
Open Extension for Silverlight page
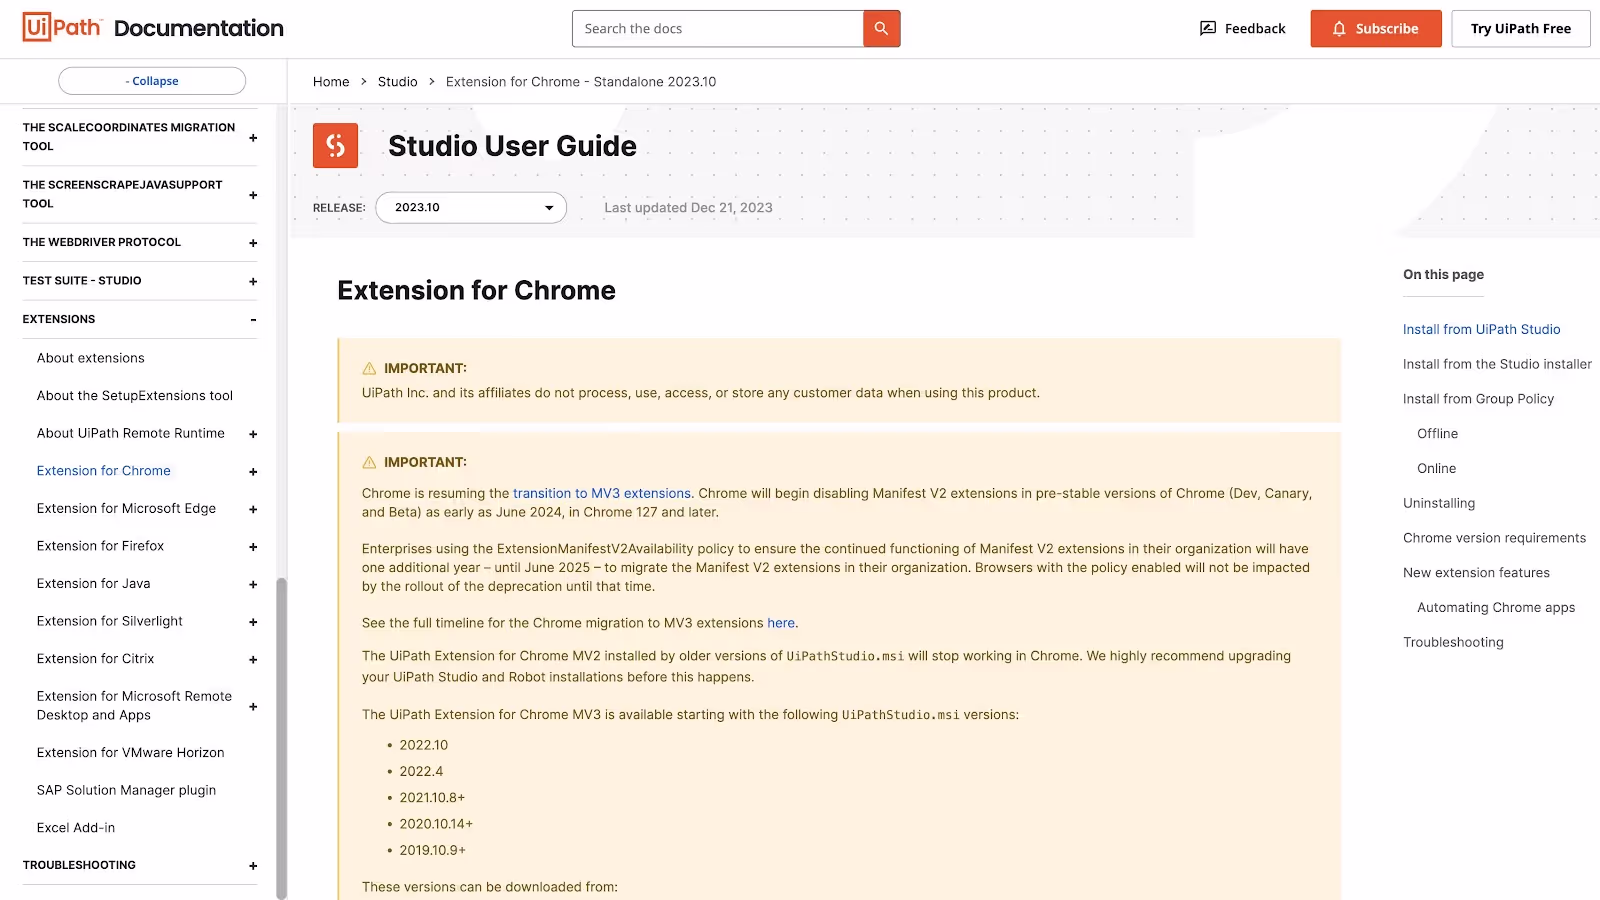110,621
